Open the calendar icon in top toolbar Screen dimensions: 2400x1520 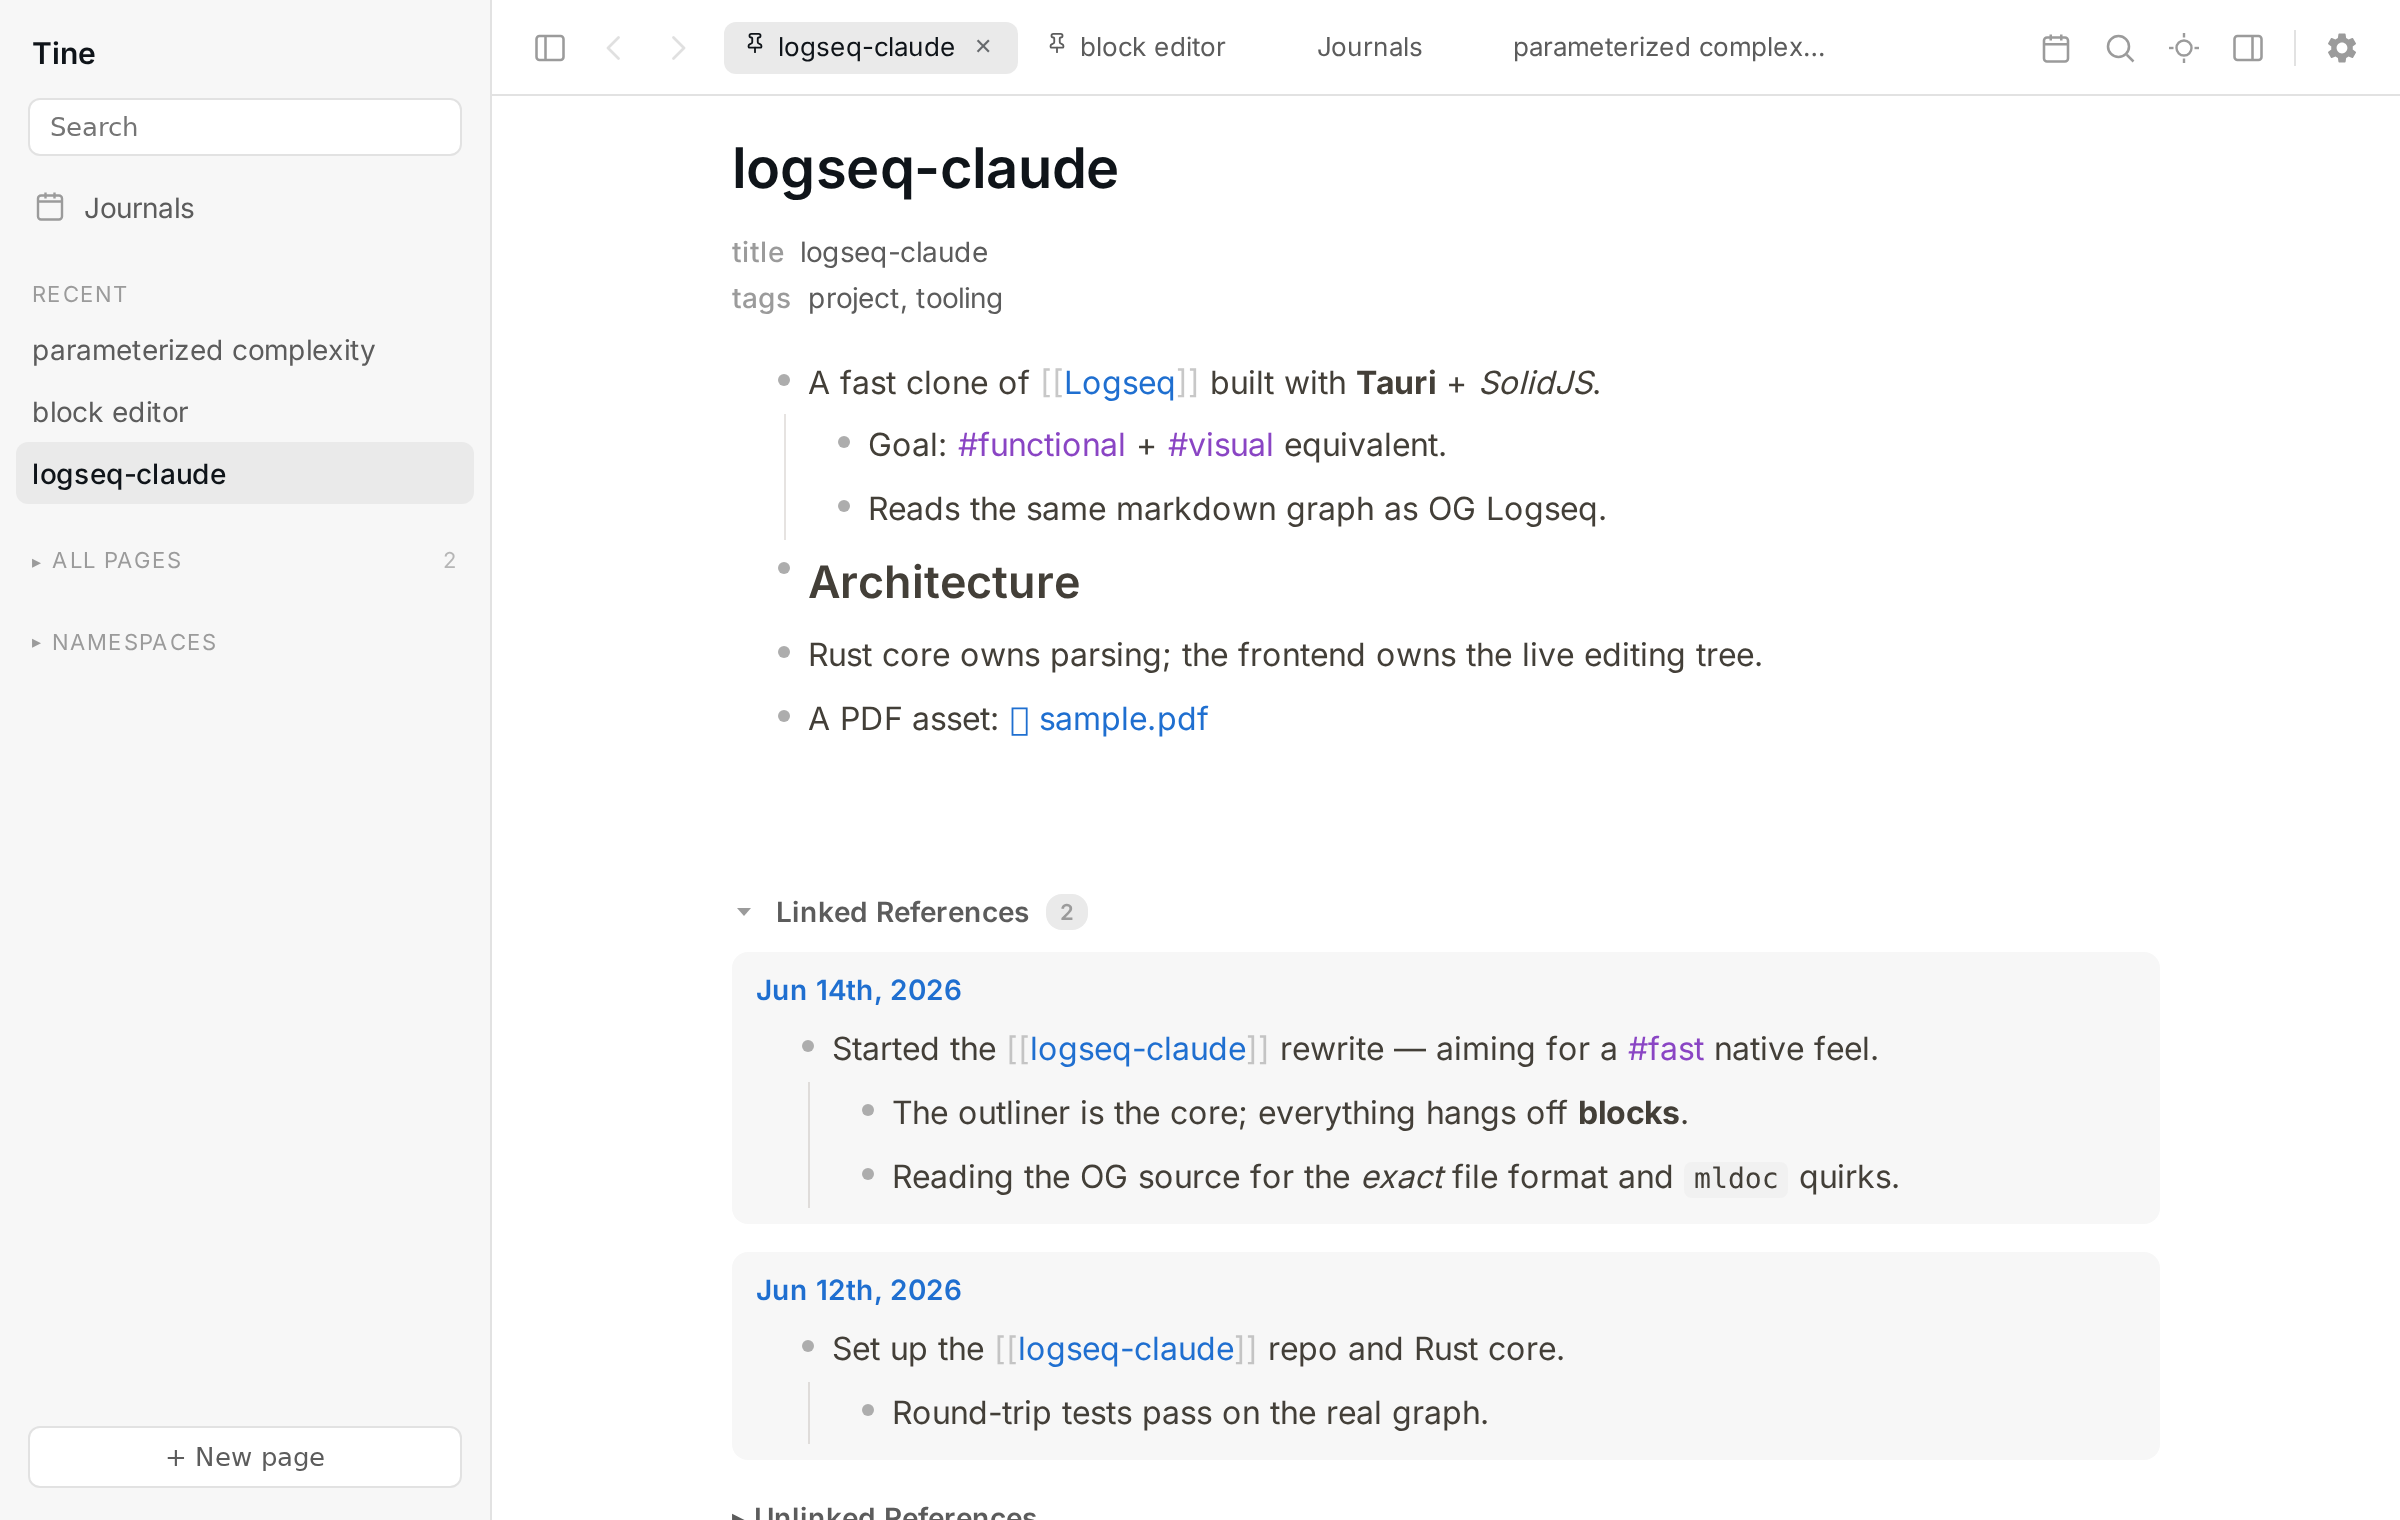tap(2056, 48)
